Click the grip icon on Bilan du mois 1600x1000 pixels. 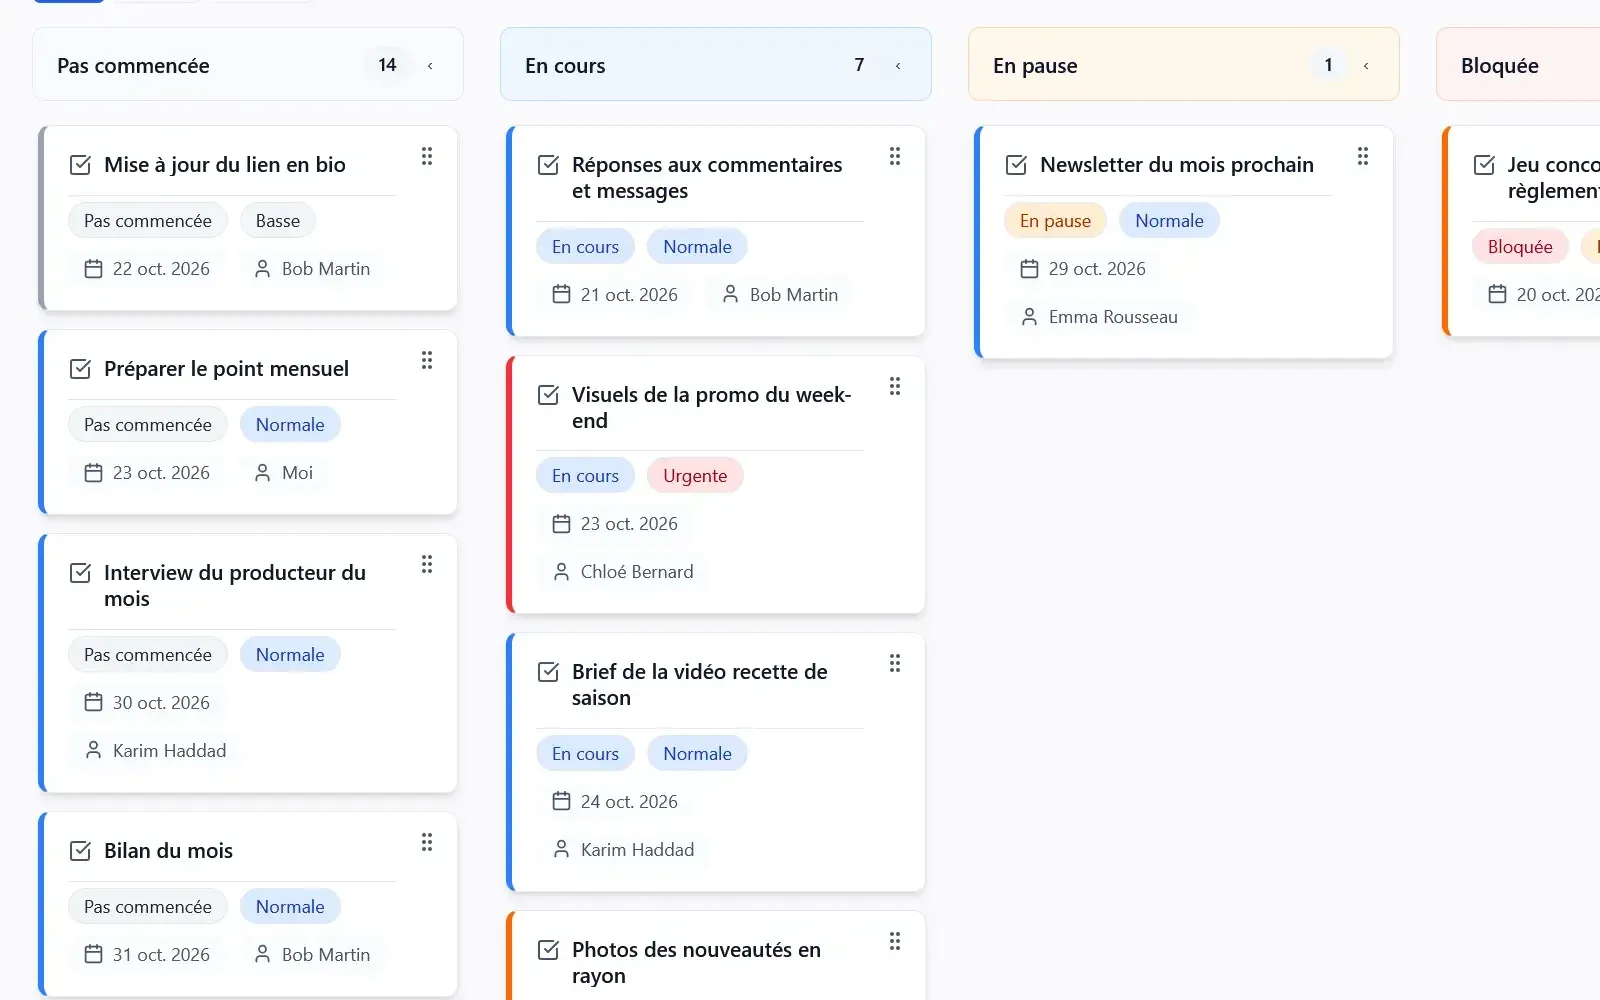pos(427,842)
